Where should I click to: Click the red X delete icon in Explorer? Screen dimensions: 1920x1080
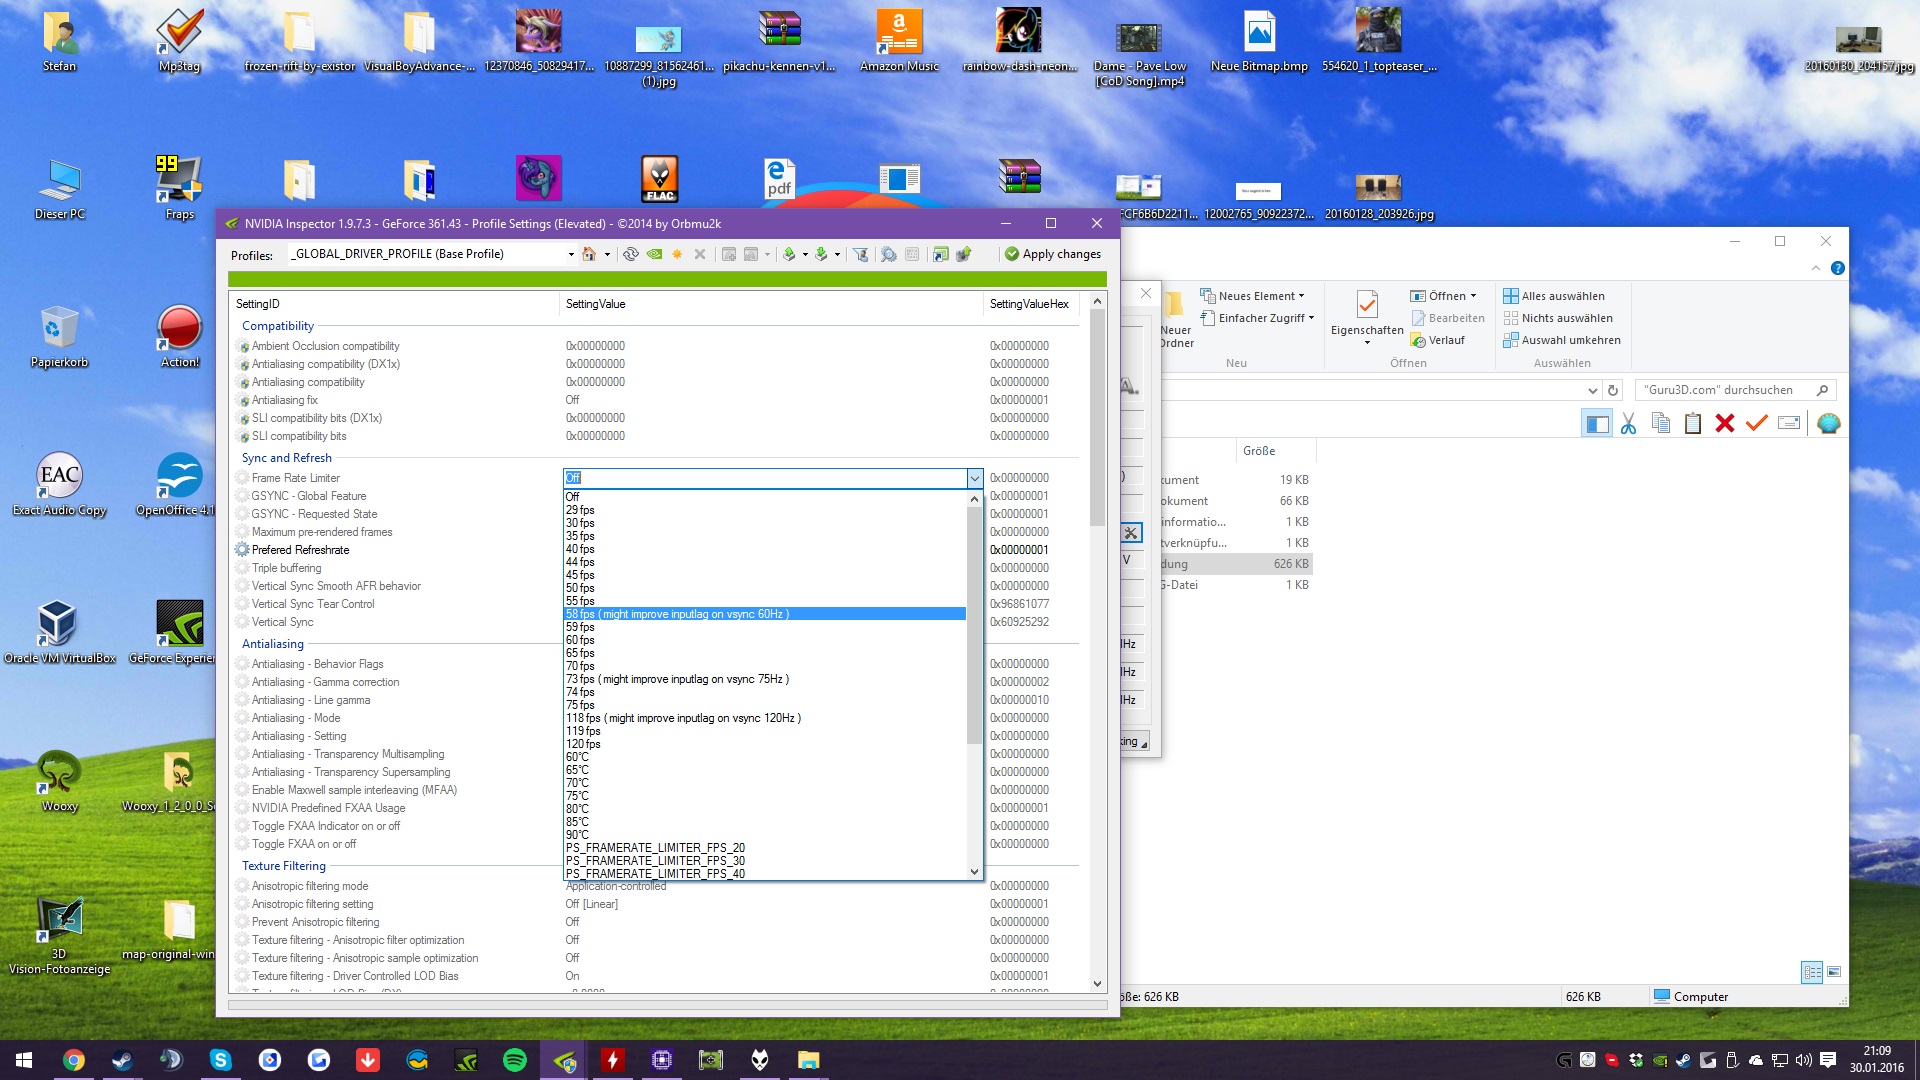1724,423
